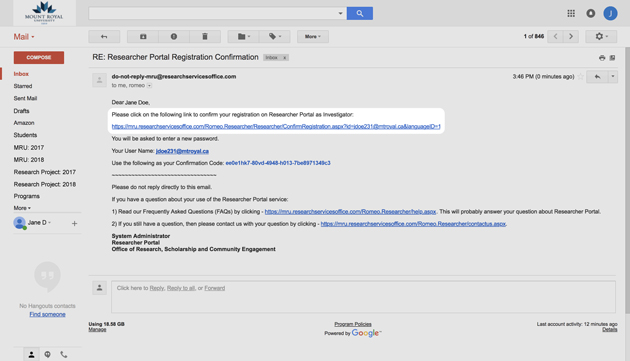Open the Program Policies link
Image resolution: width=630 pixels, height=361 pixels.
[x=353, y=324]
